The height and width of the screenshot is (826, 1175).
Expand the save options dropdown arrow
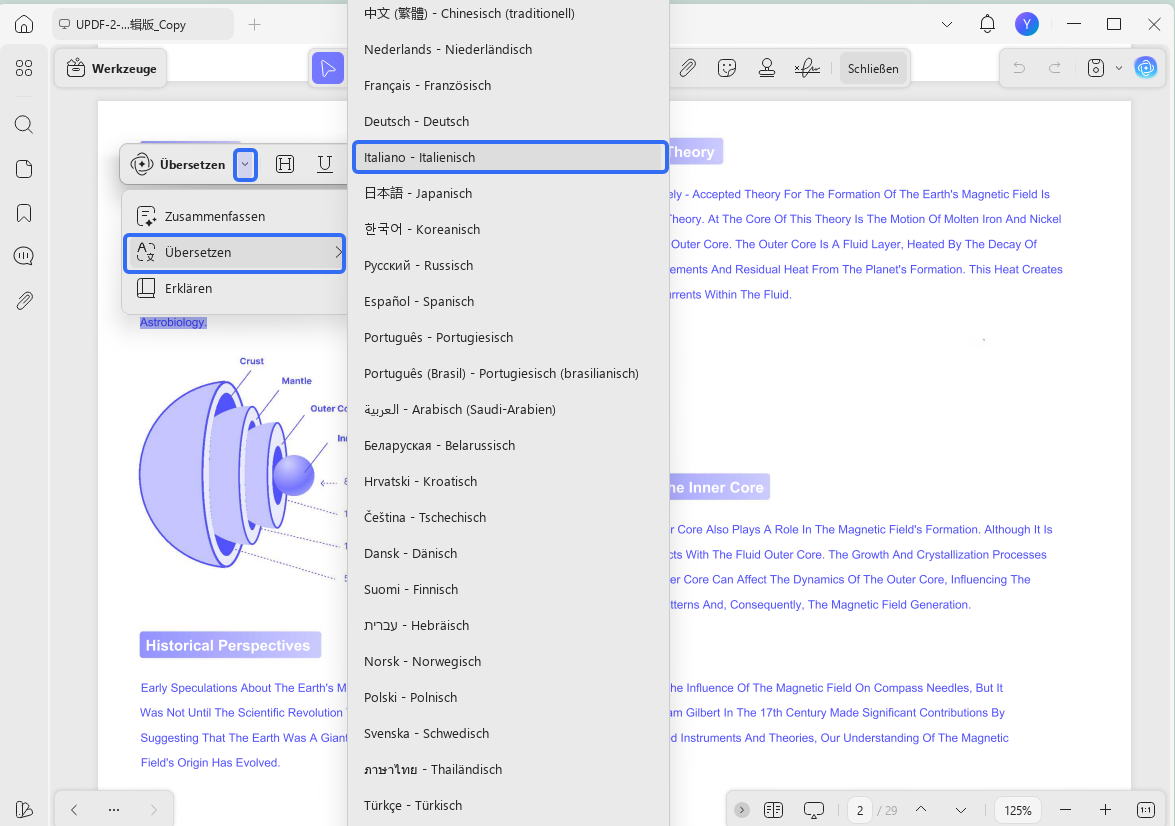tap(1119, 68)
